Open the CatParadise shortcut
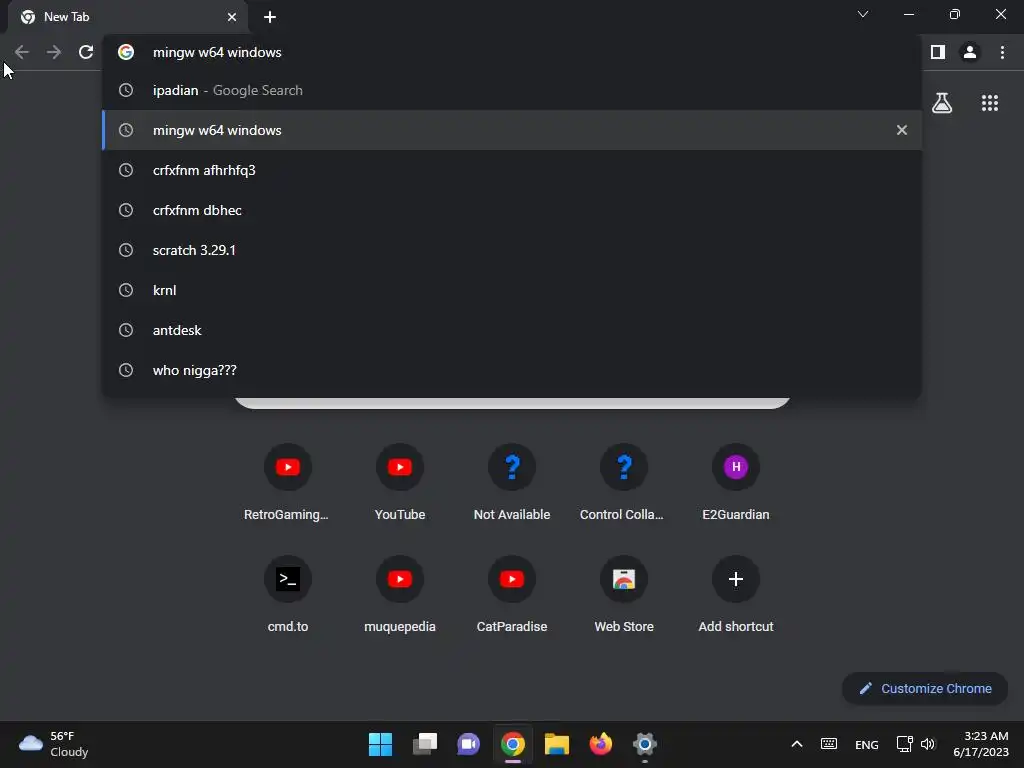 coord(512,595)
